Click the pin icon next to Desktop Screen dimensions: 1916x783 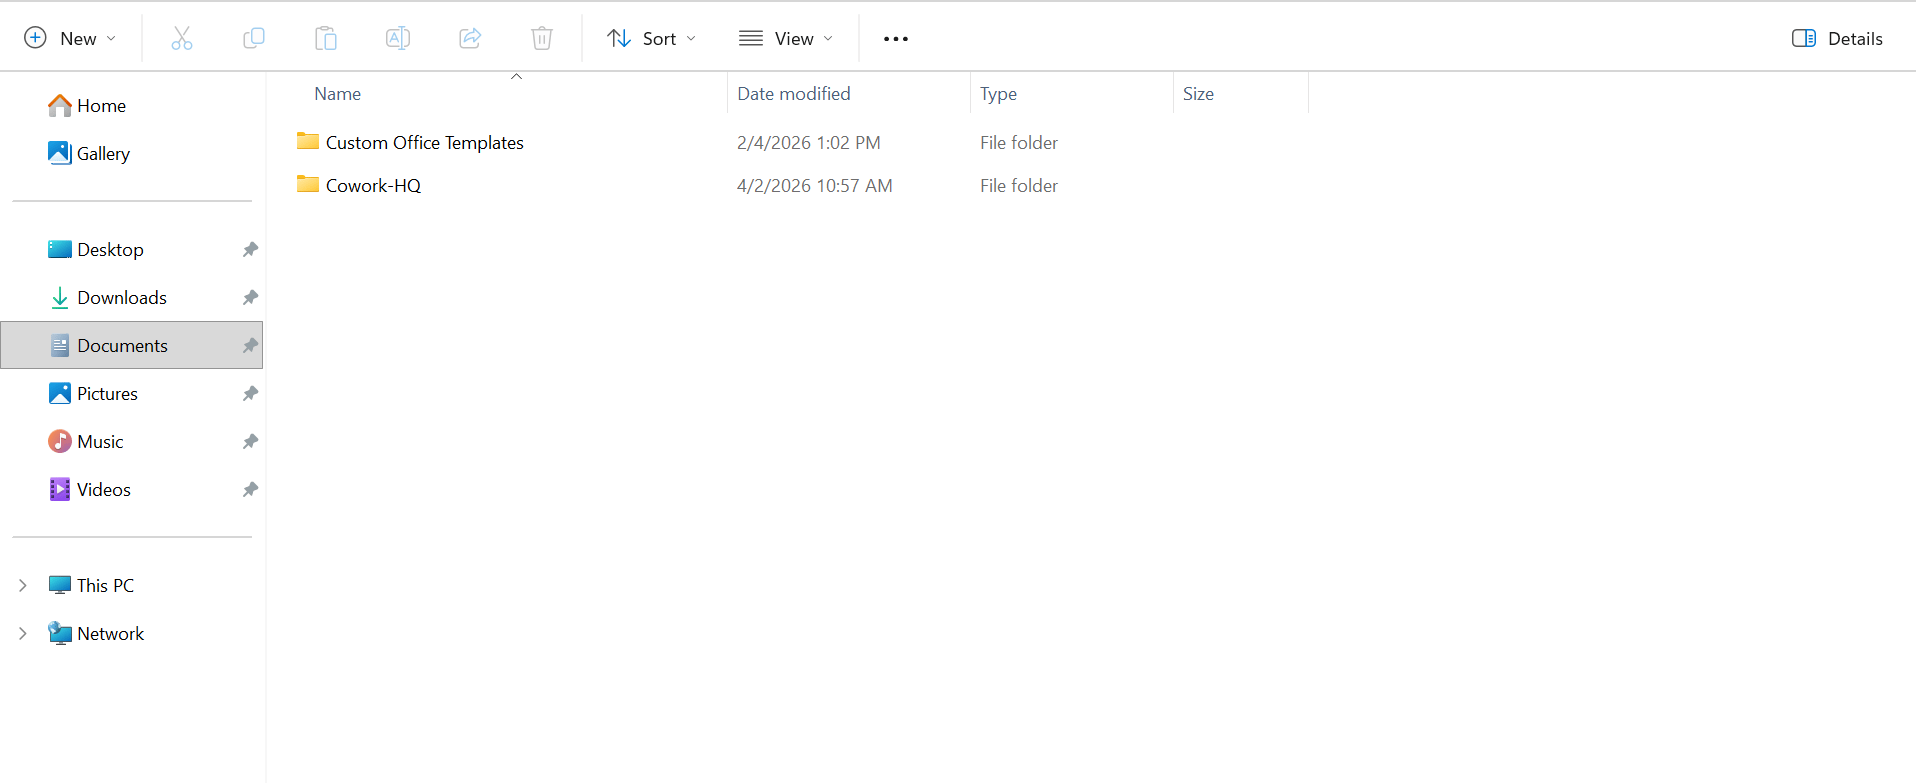[250, 249]
